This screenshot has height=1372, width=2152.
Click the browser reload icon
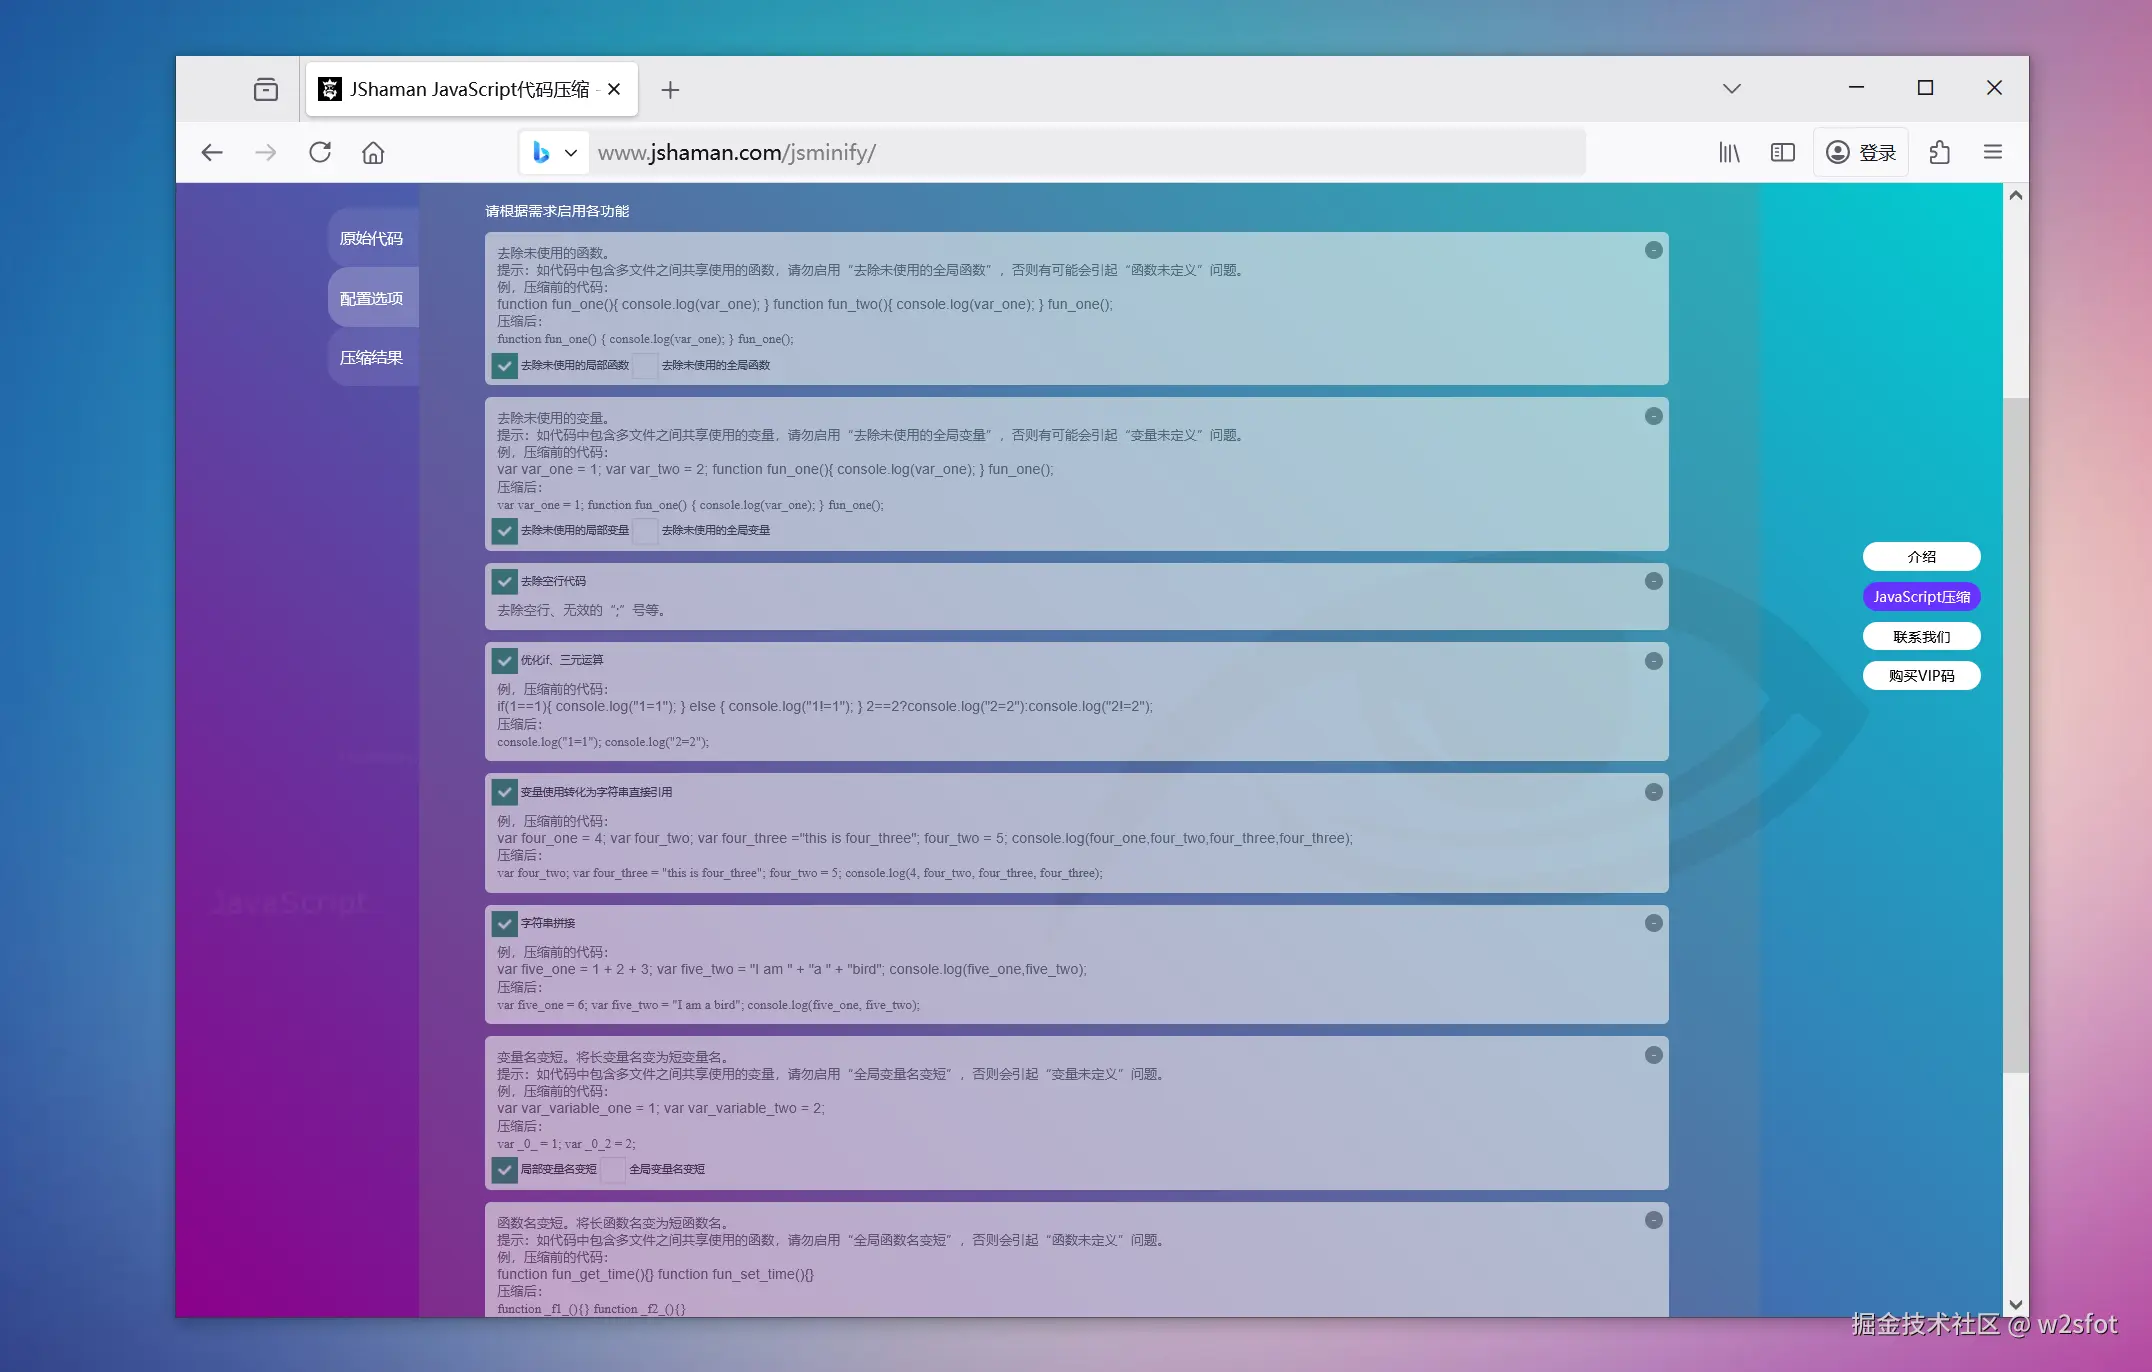(320, 152)
